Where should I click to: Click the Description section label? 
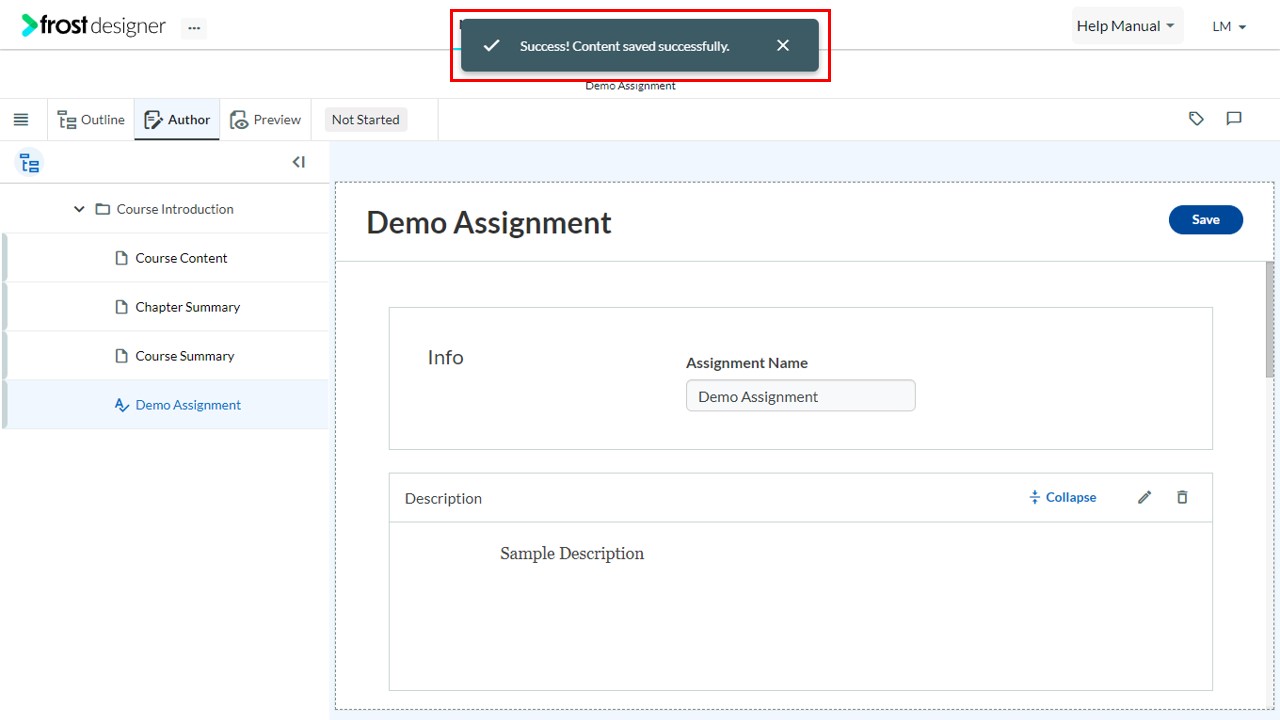[443, 498]
